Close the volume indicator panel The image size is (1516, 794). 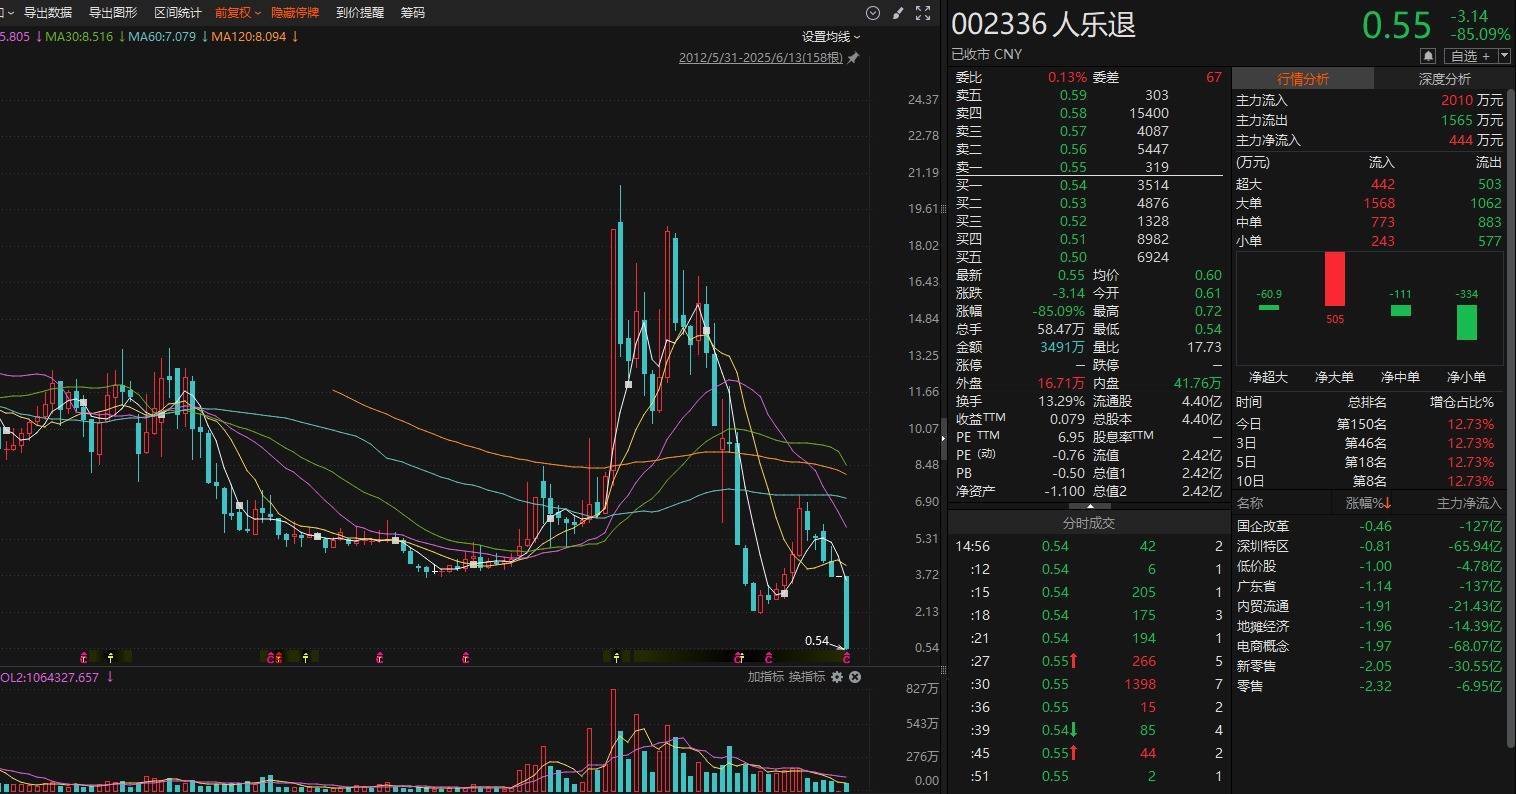[x=855, y=677]
